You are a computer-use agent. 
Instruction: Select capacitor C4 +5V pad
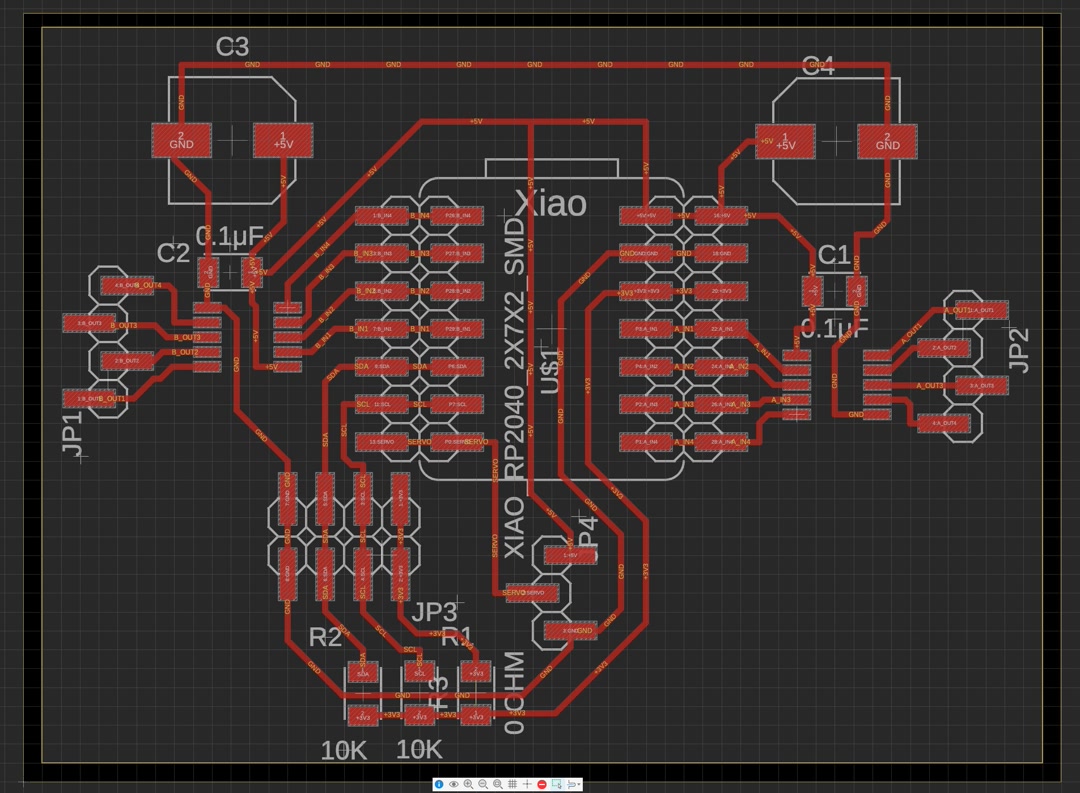click(785, 141)
